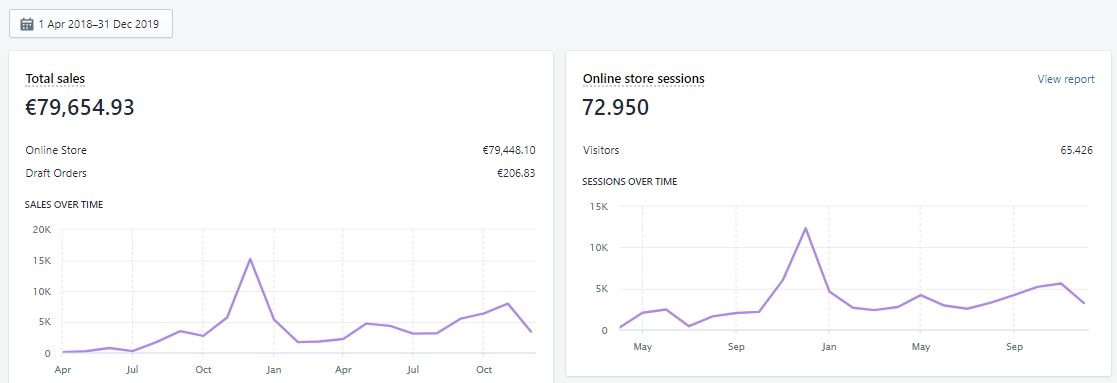Click the Total sales heading
Image resolution: width=1117 pixels, height=383 pixels.
56,79
